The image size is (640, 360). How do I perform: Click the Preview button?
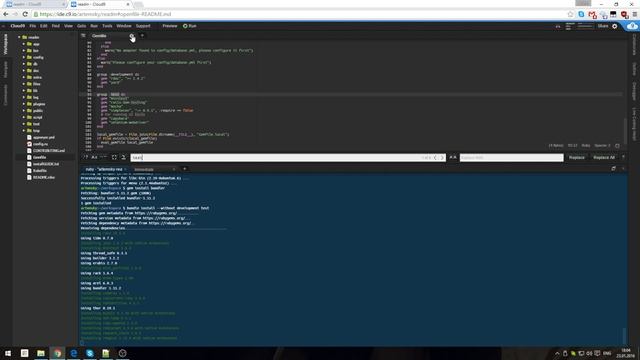(x=170, y=26)
